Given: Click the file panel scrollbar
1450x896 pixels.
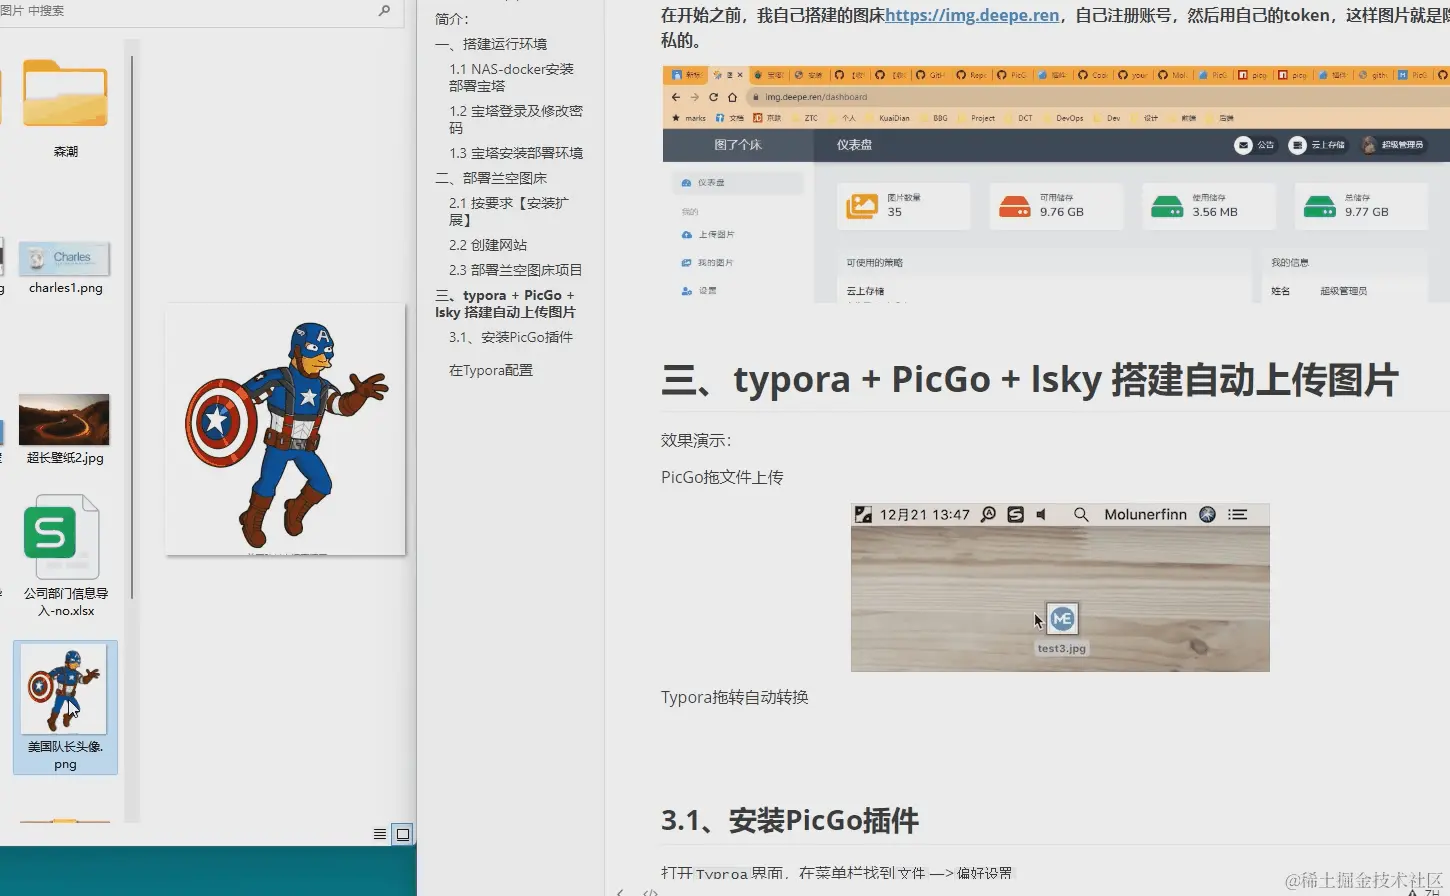Looking at the screenshot, I should (131, 300).
